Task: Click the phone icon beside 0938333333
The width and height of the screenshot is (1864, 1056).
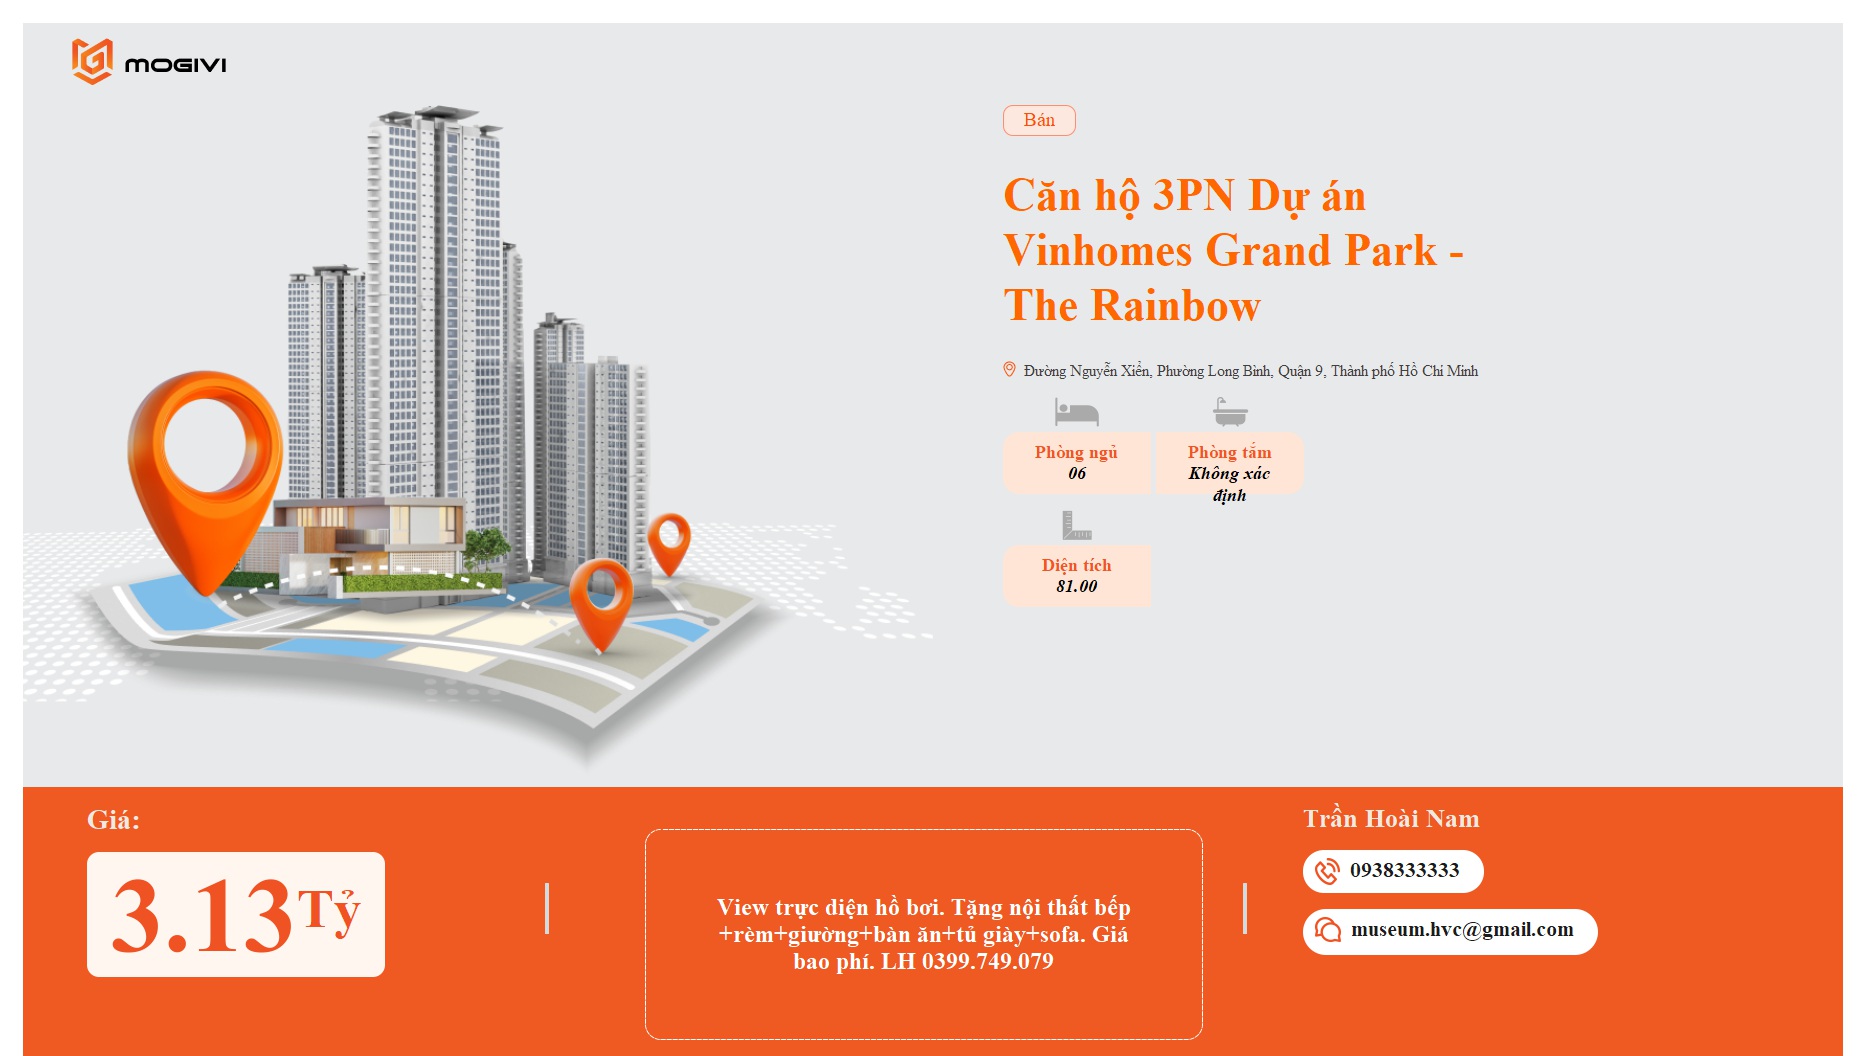Action: click(1327, 871)
